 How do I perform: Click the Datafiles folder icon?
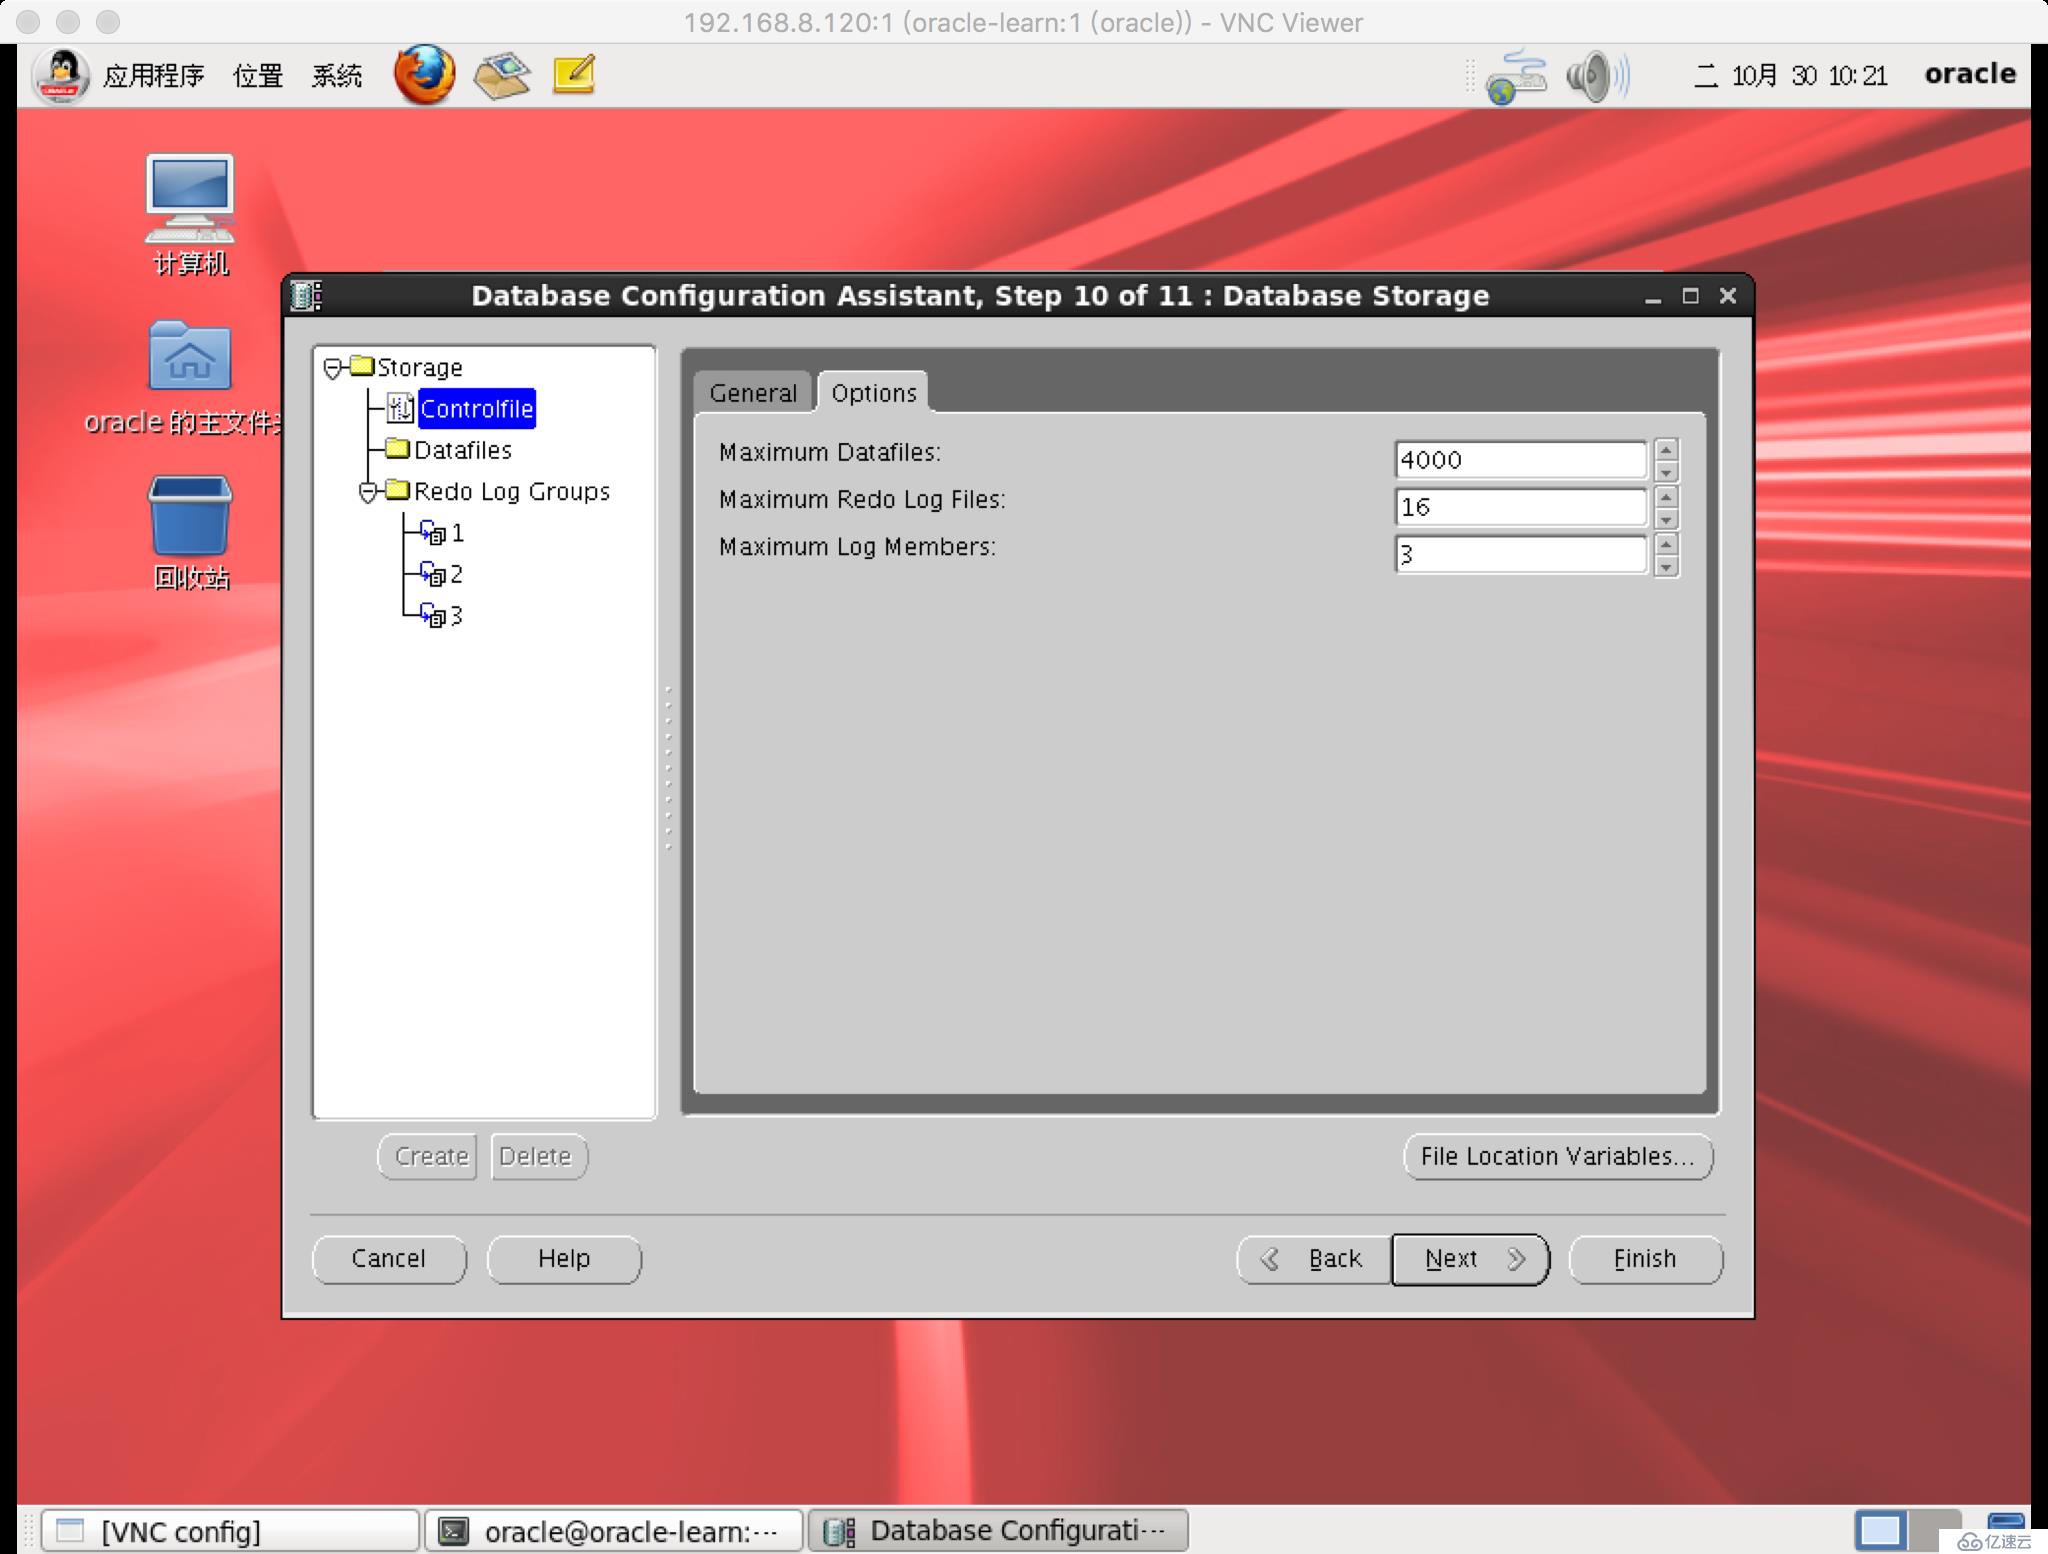point(400,449)
